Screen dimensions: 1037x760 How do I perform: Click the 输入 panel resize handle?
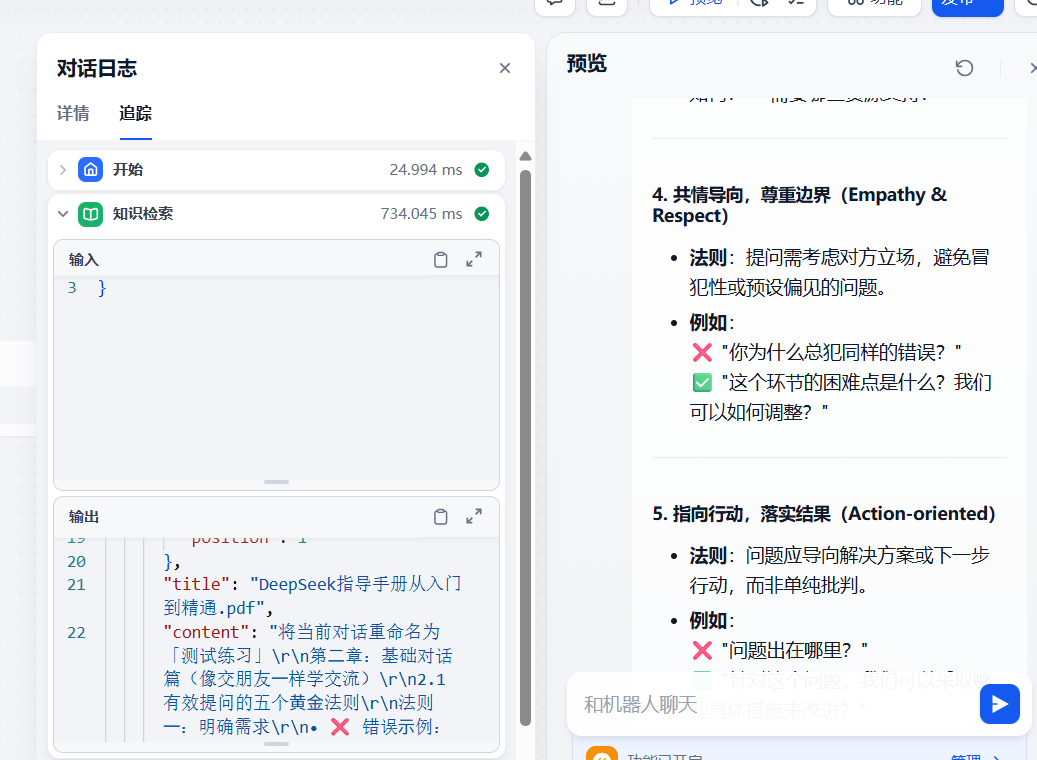276,482
